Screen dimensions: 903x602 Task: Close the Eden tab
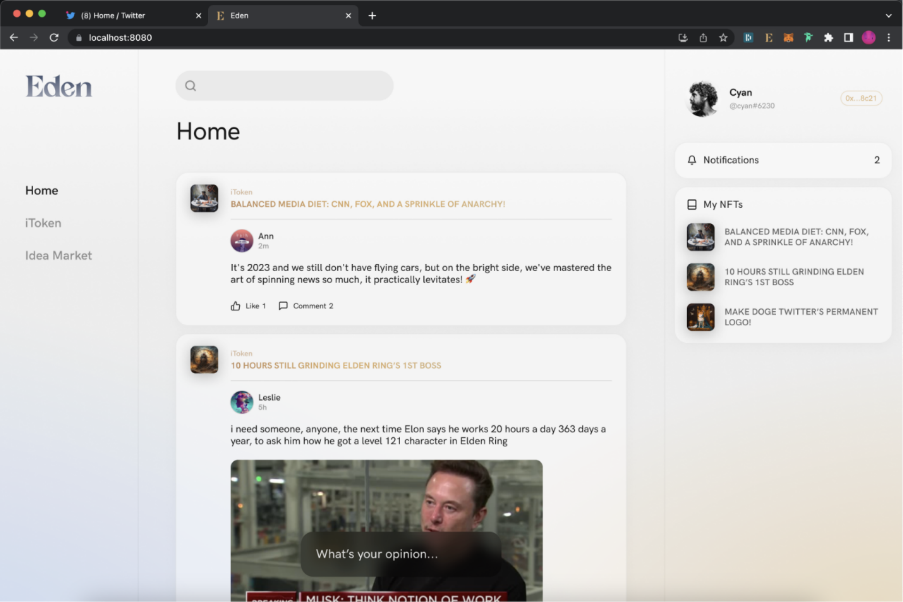(x=348, y=16)
